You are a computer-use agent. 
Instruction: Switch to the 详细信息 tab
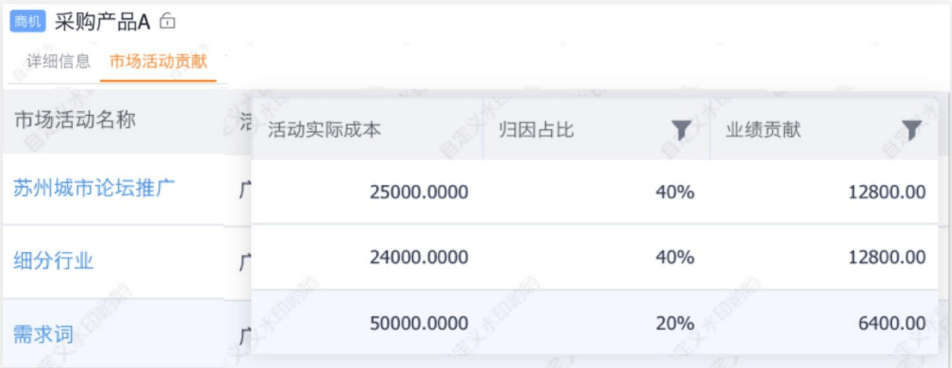pyautogui.click(x=59, y=61)
